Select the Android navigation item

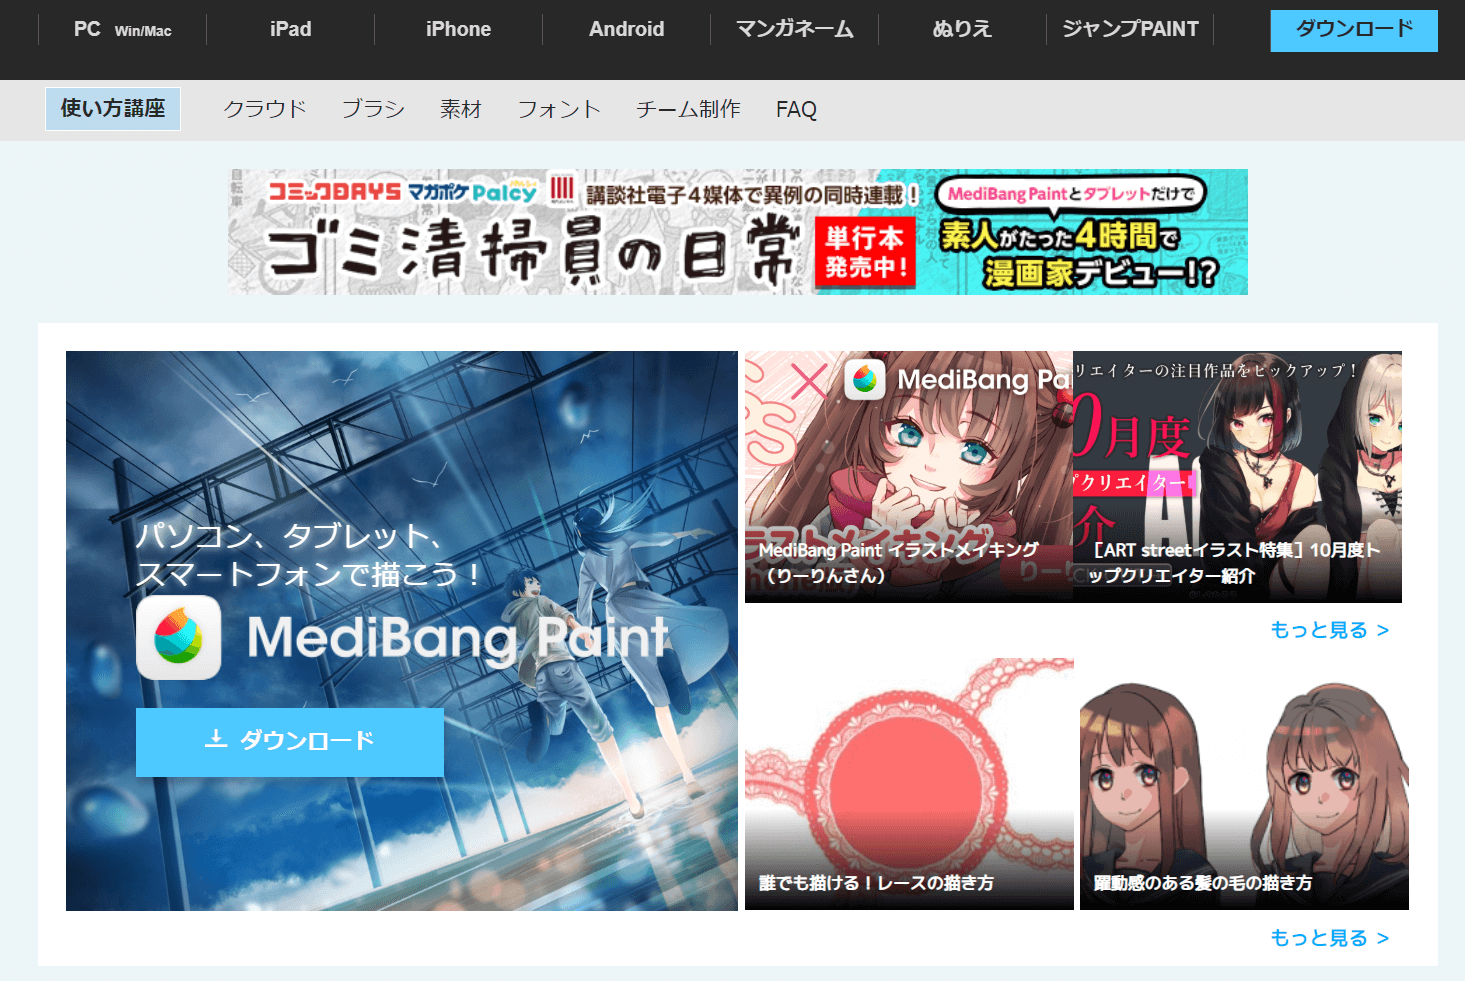tap(626, 29)
